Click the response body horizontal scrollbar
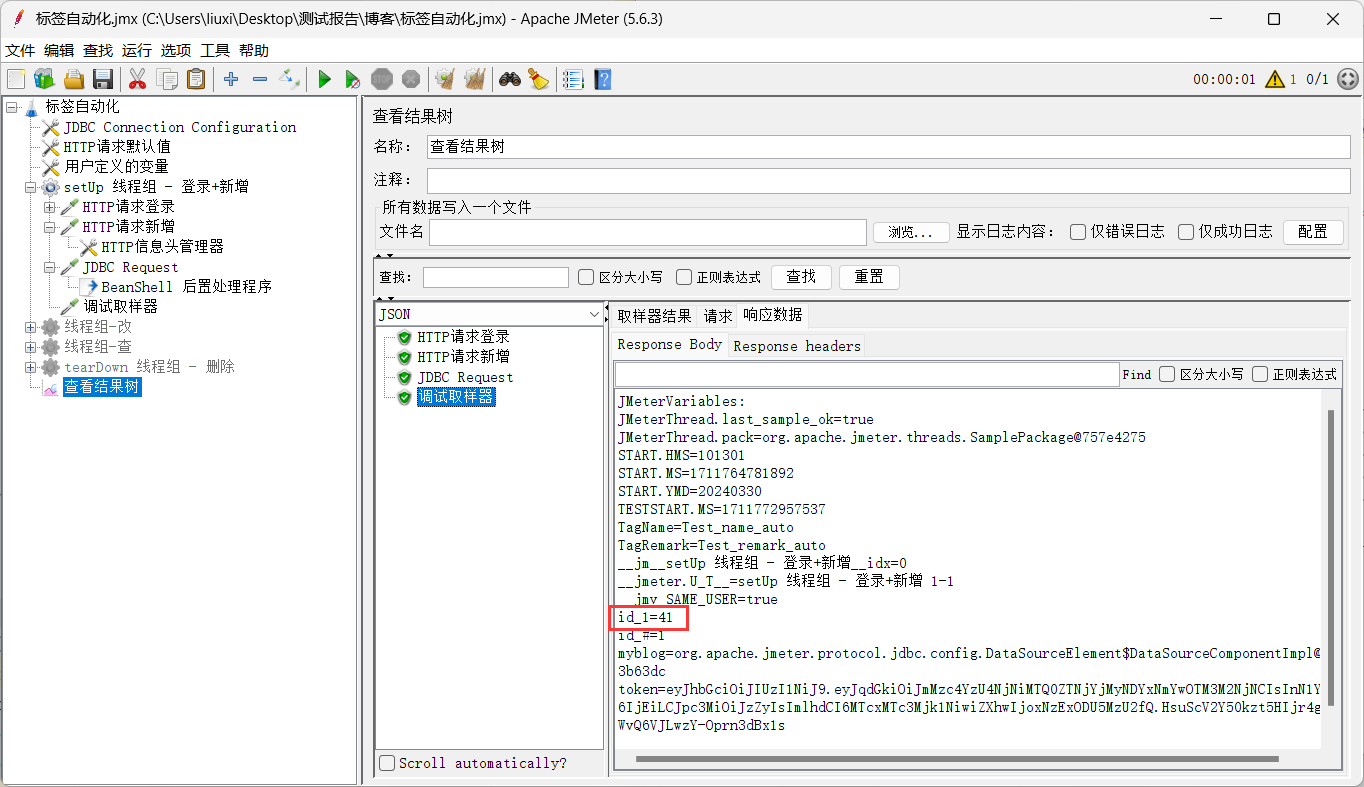The image size is (1364, 787). tap(957, 759)
